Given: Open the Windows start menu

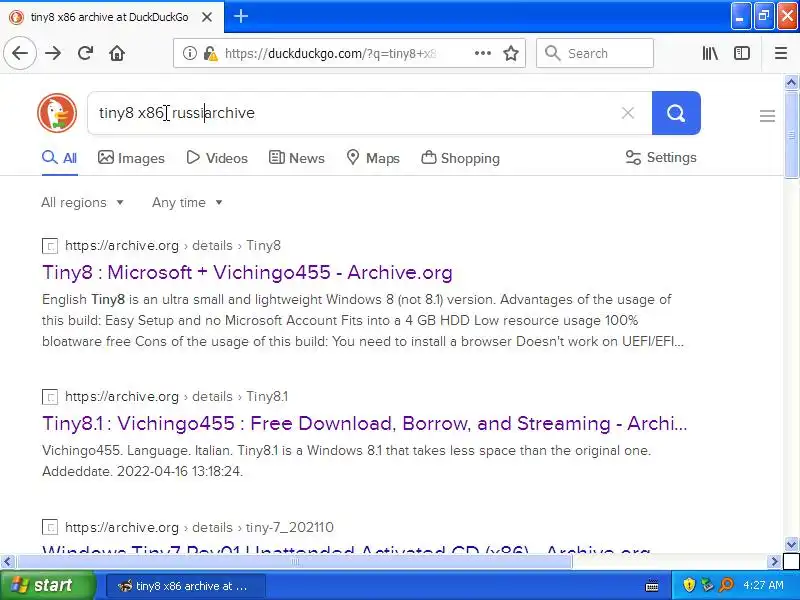Looking at the screenshot, I should coord(46,585).
